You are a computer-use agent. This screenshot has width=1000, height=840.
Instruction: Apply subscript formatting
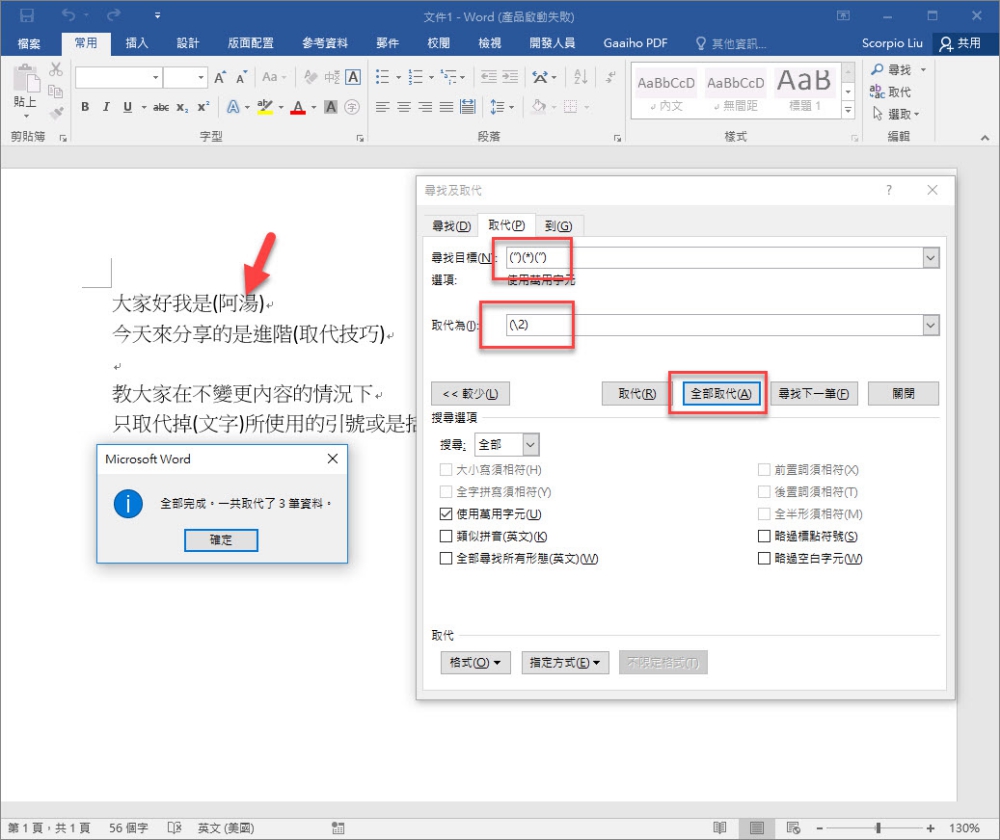coord(182,107)
